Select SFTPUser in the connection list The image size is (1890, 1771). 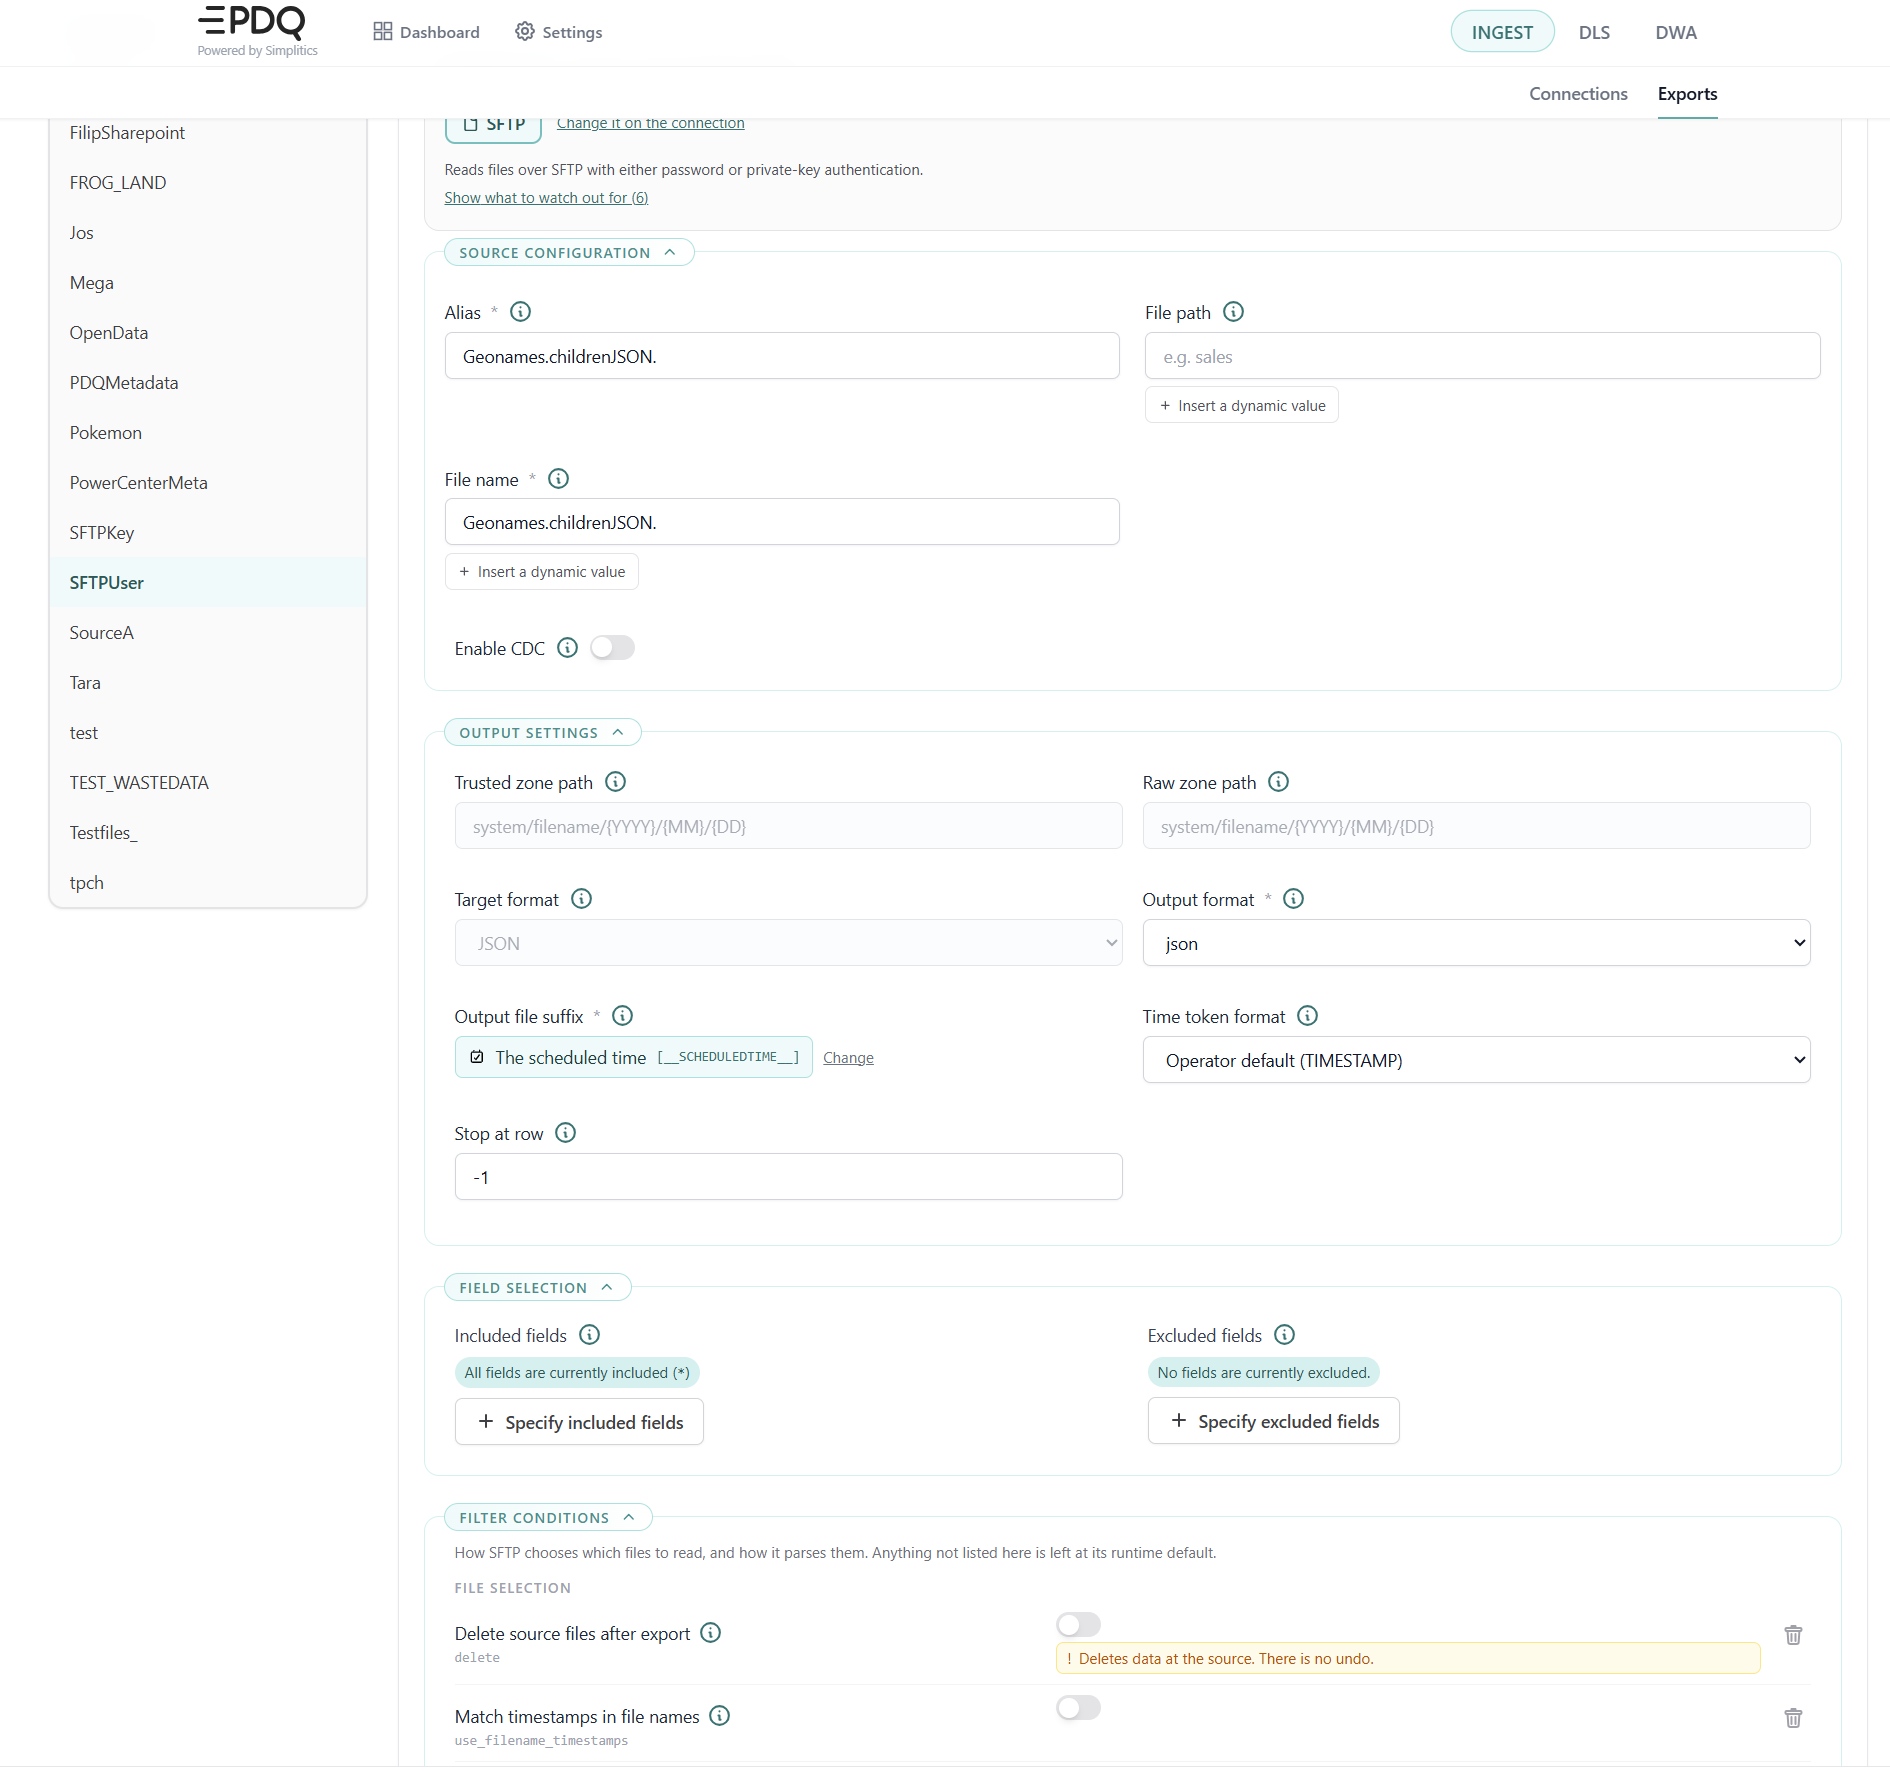[x=208, y=582]
